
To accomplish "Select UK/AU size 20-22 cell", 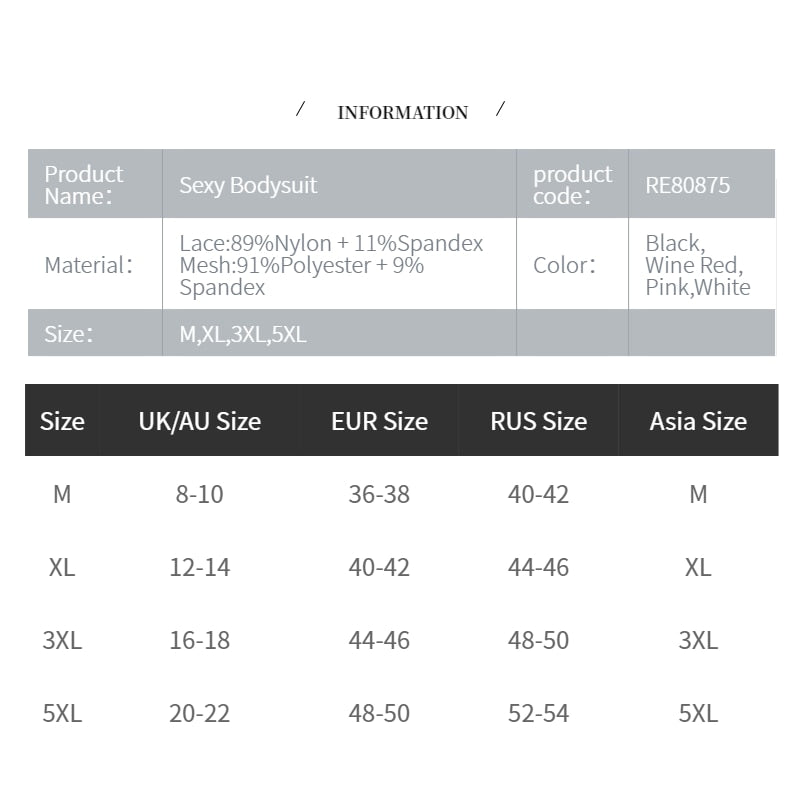I will pyautogui.click(x=199, y=713).
